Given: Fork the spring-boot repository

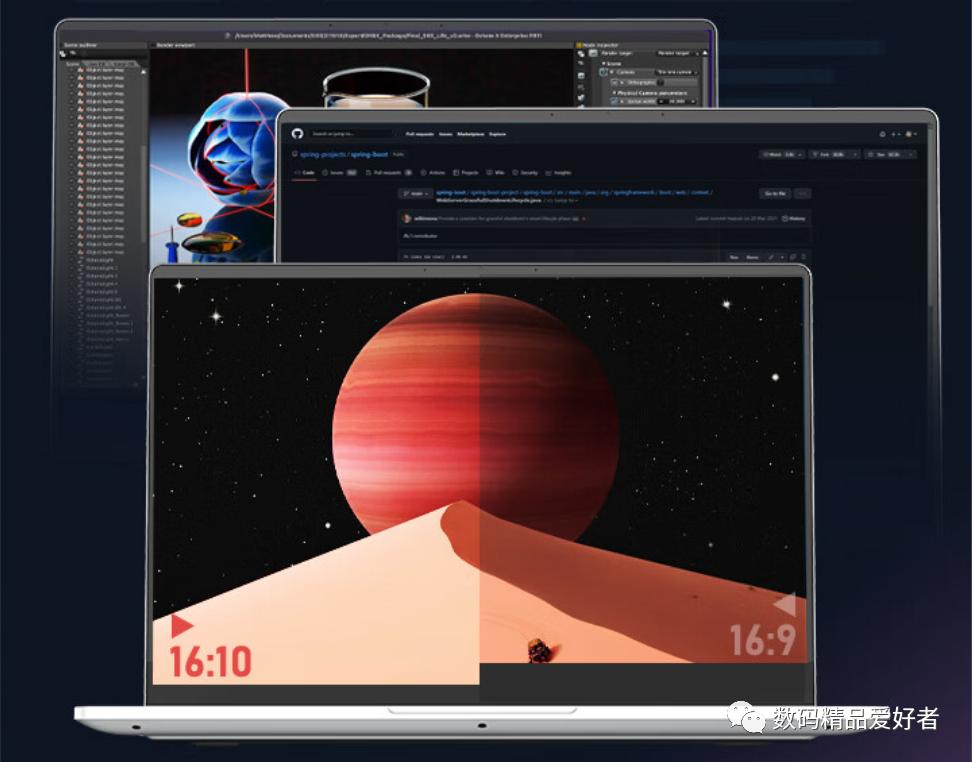Looking at the screenshot, I should tap(835, 154).
